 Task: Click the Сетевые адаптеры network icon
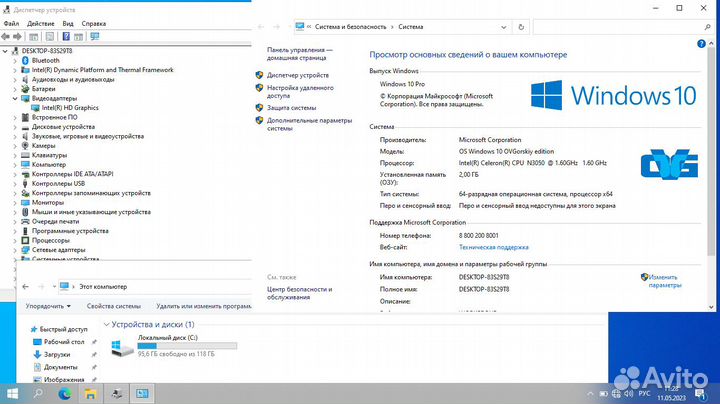(x=25, y=250)
